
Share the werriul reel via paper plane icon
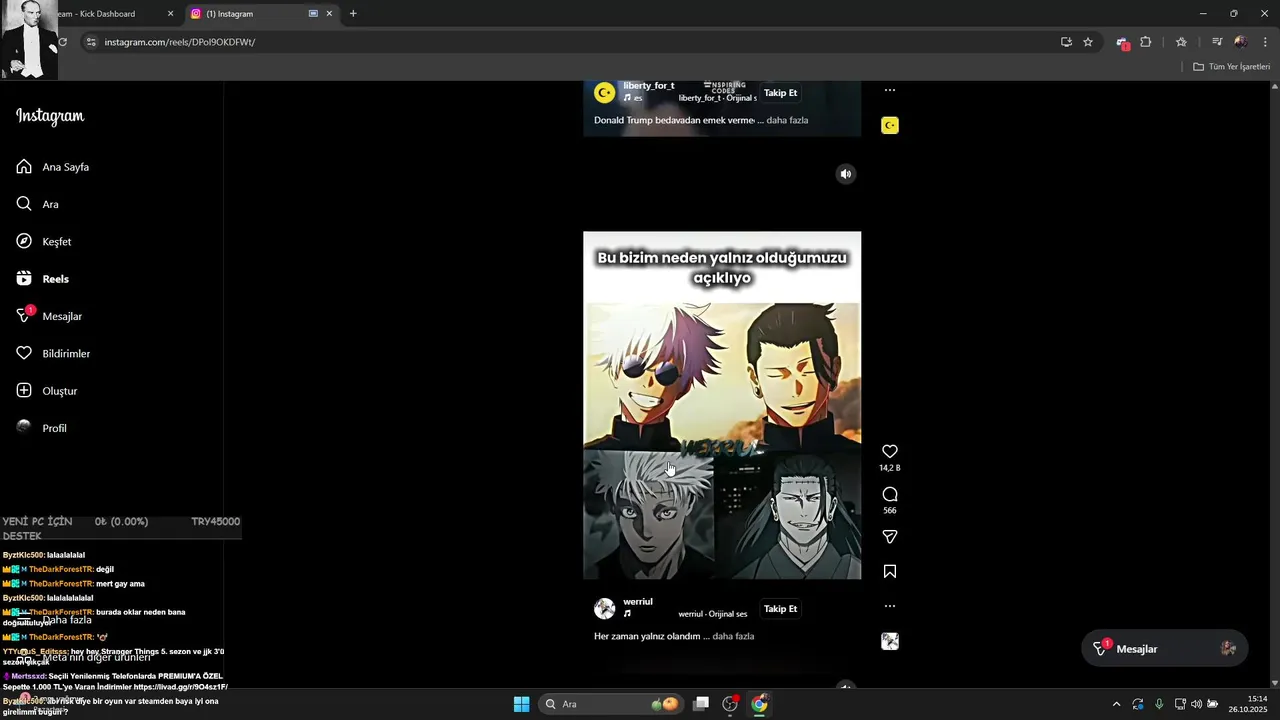(x=890, y=537)
